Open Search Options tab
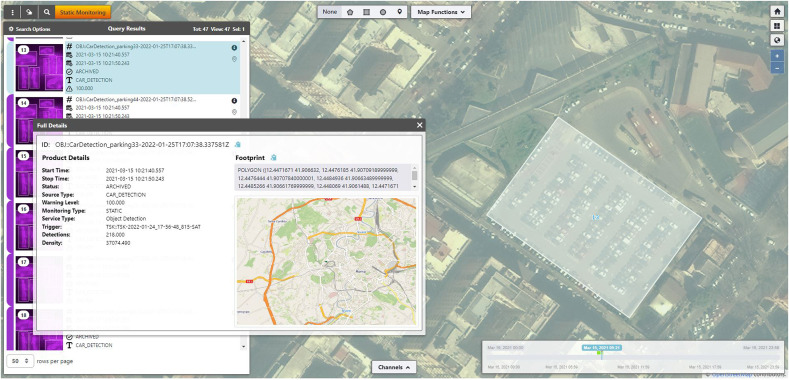789x380 pixels. [x=30, y=29]
